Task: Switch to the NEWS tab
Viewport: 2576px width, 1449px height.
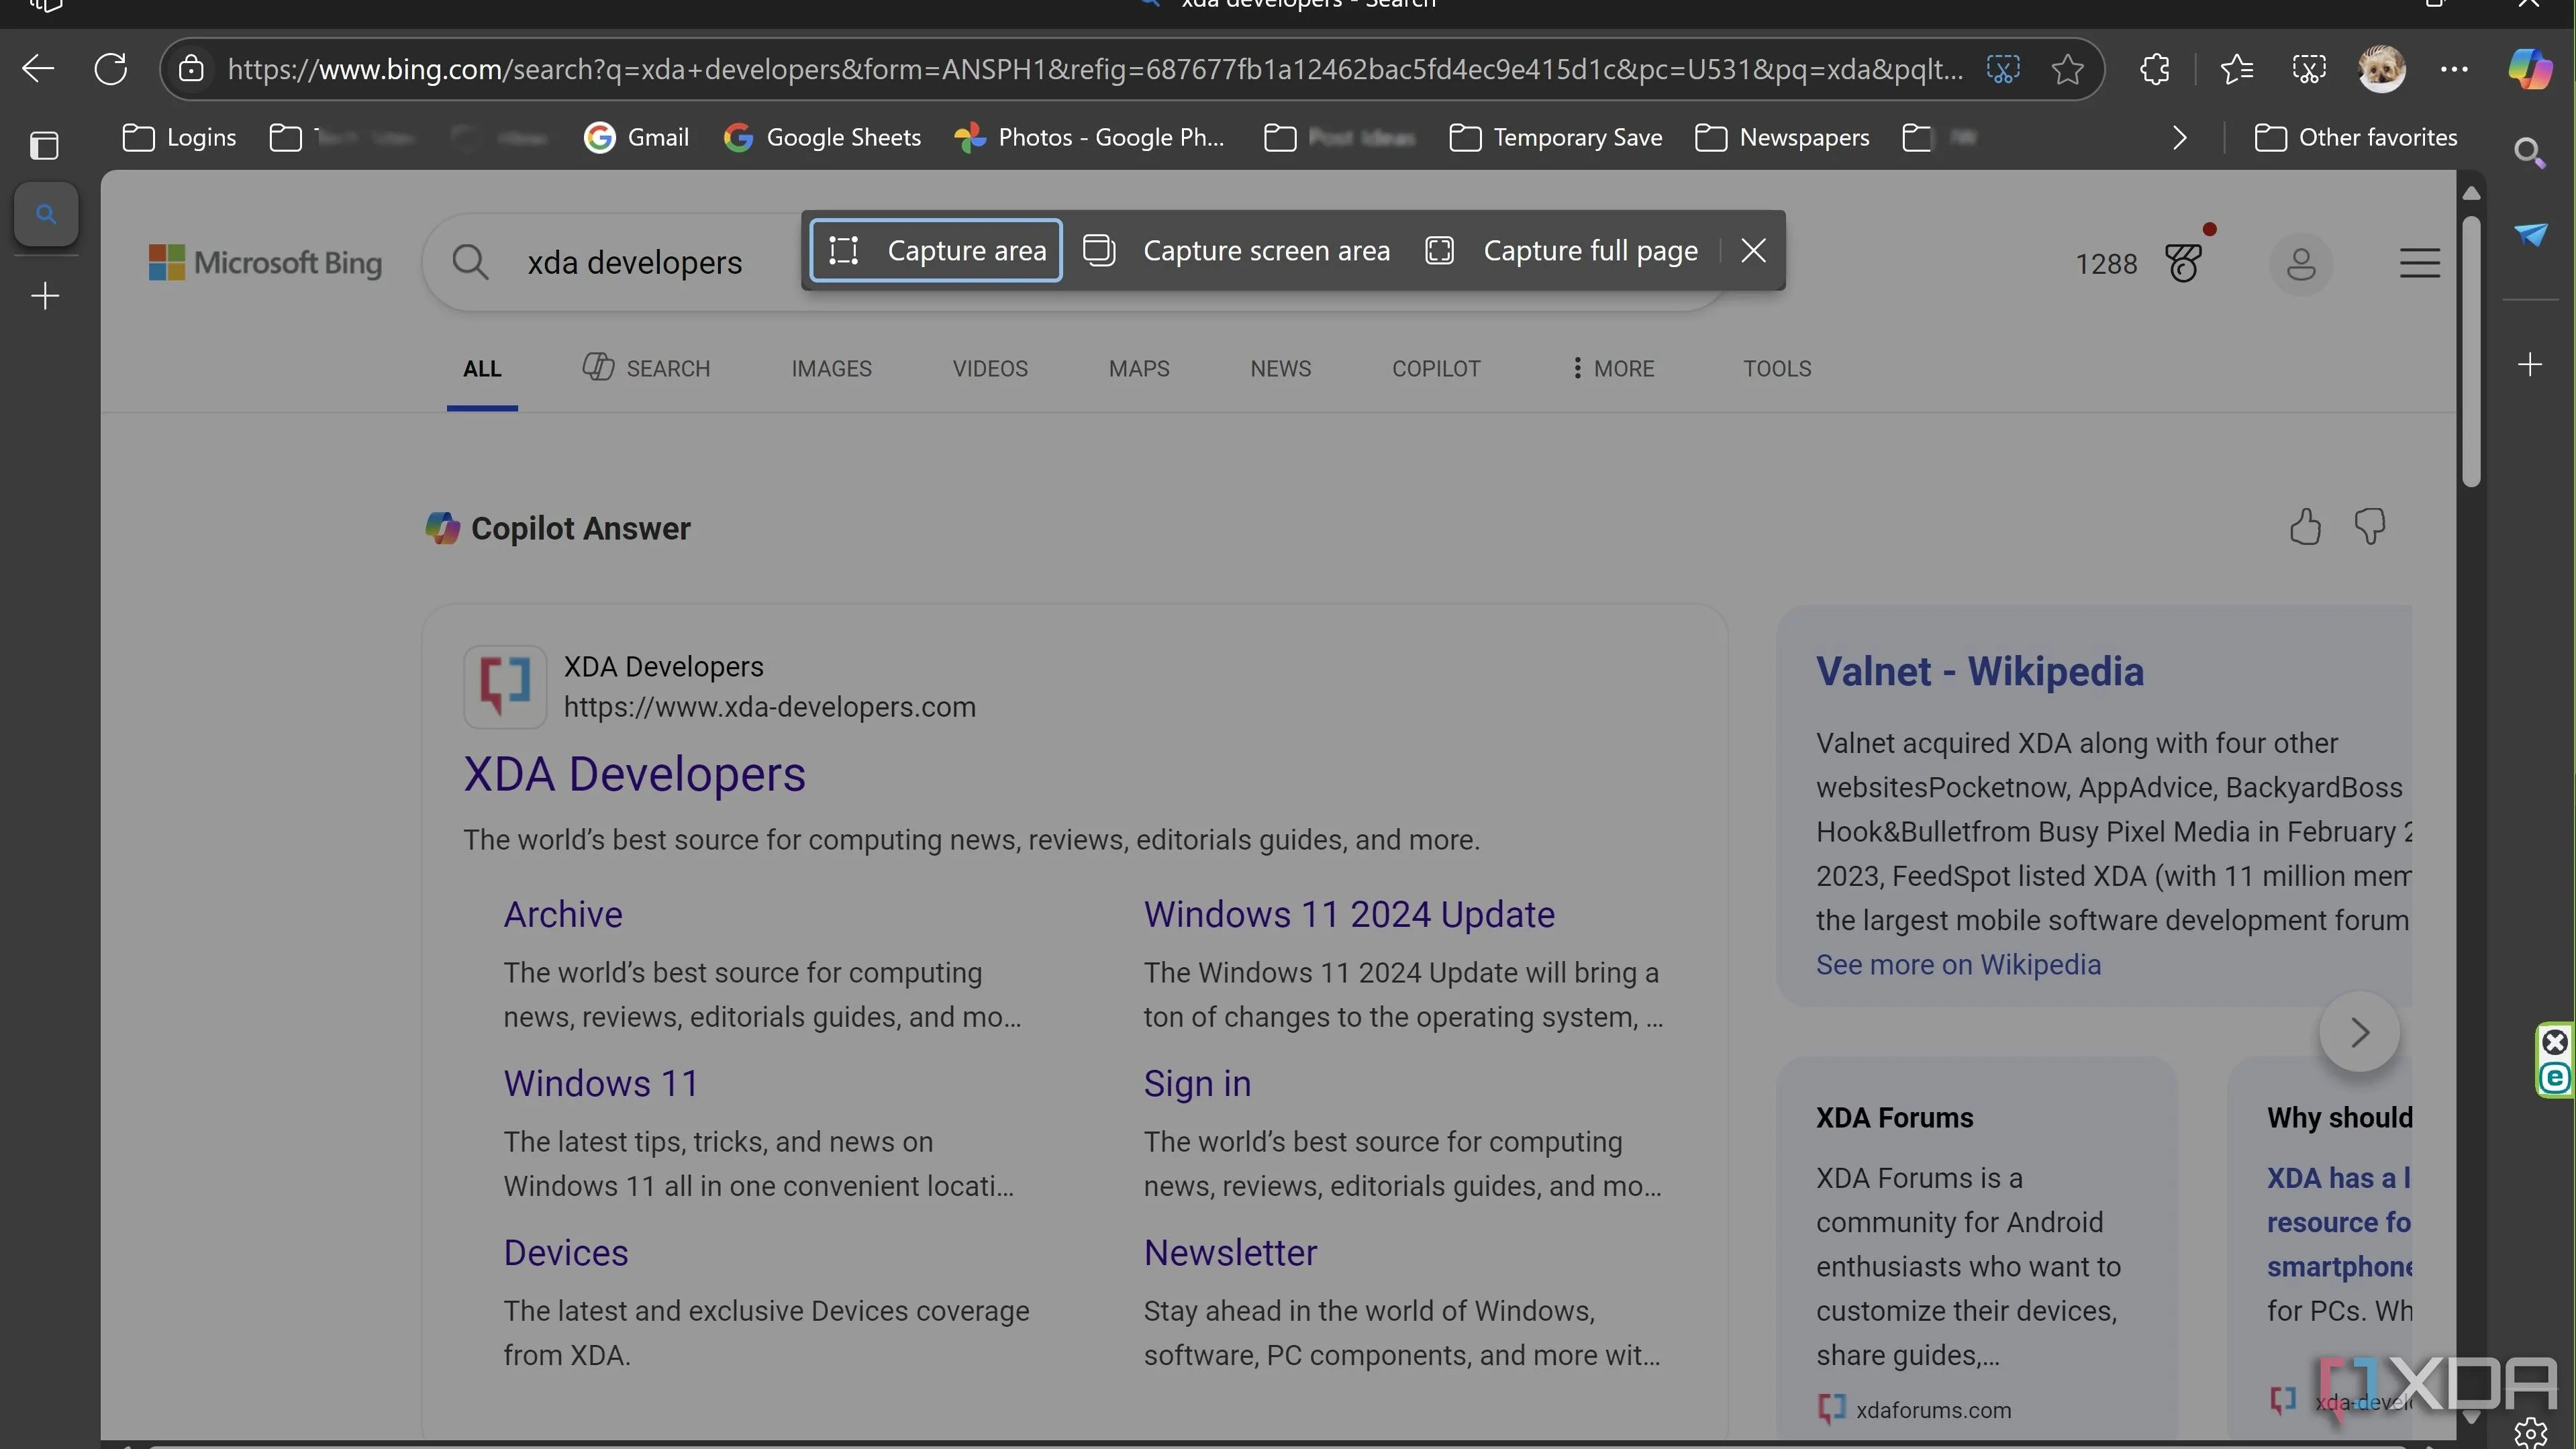Action: click(1280, 369)
